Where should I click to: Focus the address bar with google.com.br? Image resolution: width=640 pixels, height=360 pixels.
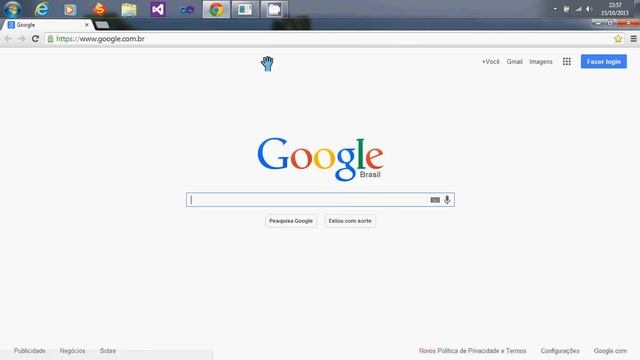tap(331, 39)
